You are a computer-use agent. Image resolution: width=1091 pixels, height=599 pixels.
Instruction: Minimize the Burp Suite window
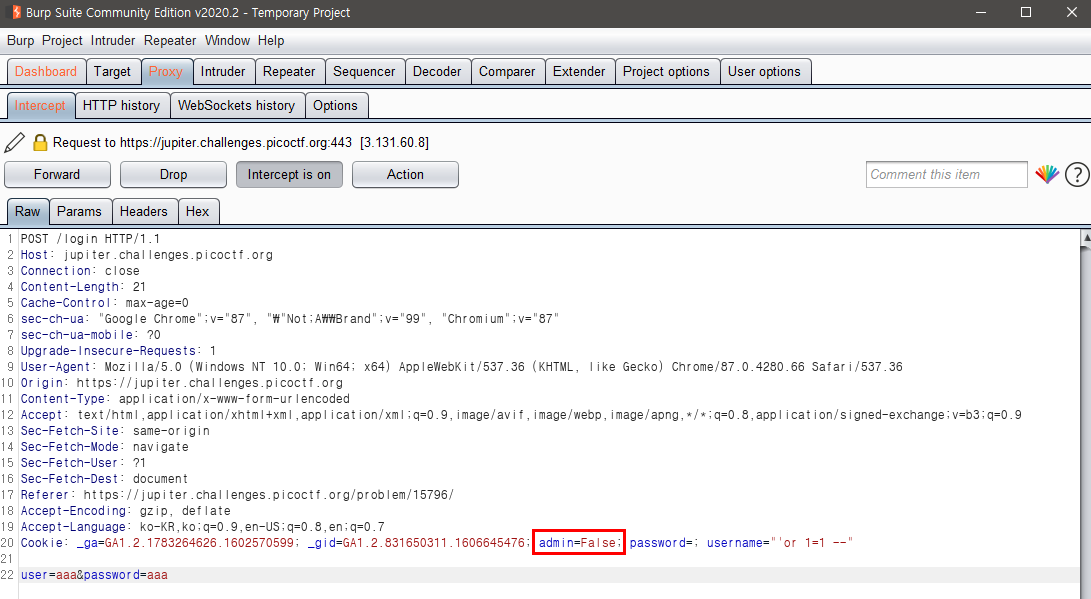(980, 13)
